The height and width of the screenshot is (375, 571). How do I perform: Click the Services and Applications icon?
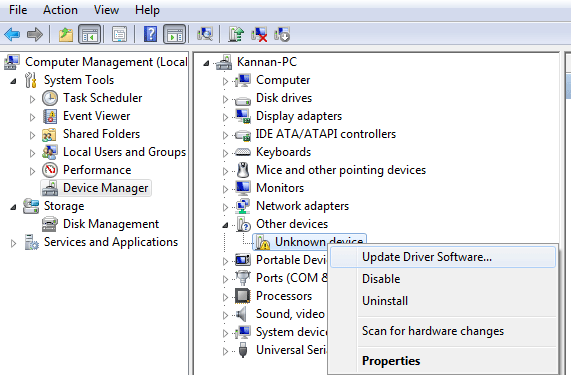31,242
